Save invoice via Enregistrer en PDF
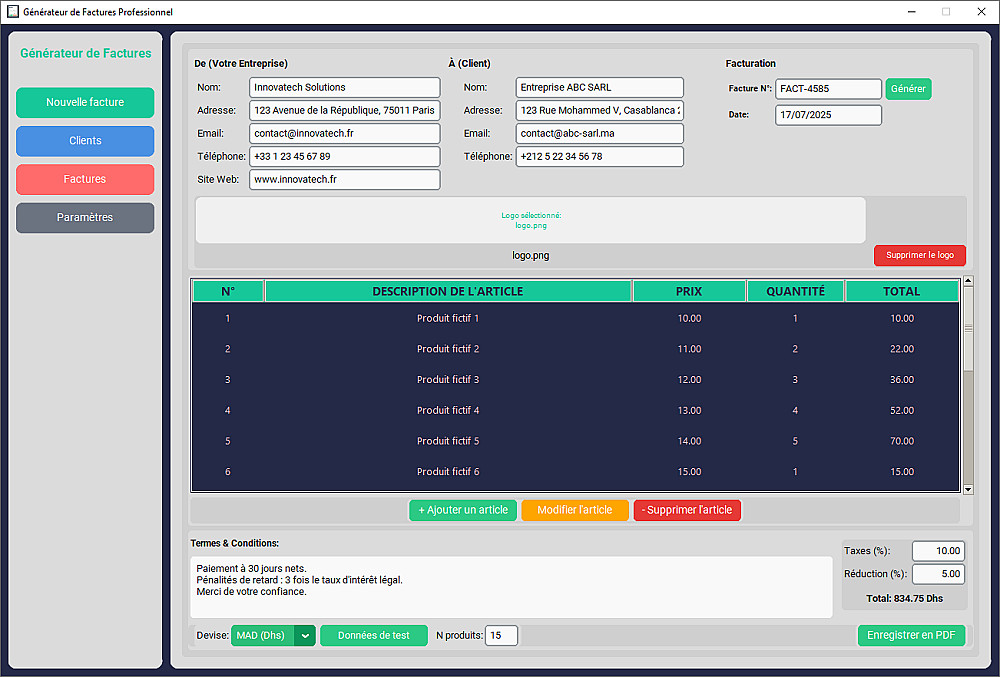Viewport: 1000px width, 677px height. click(911, 636)
